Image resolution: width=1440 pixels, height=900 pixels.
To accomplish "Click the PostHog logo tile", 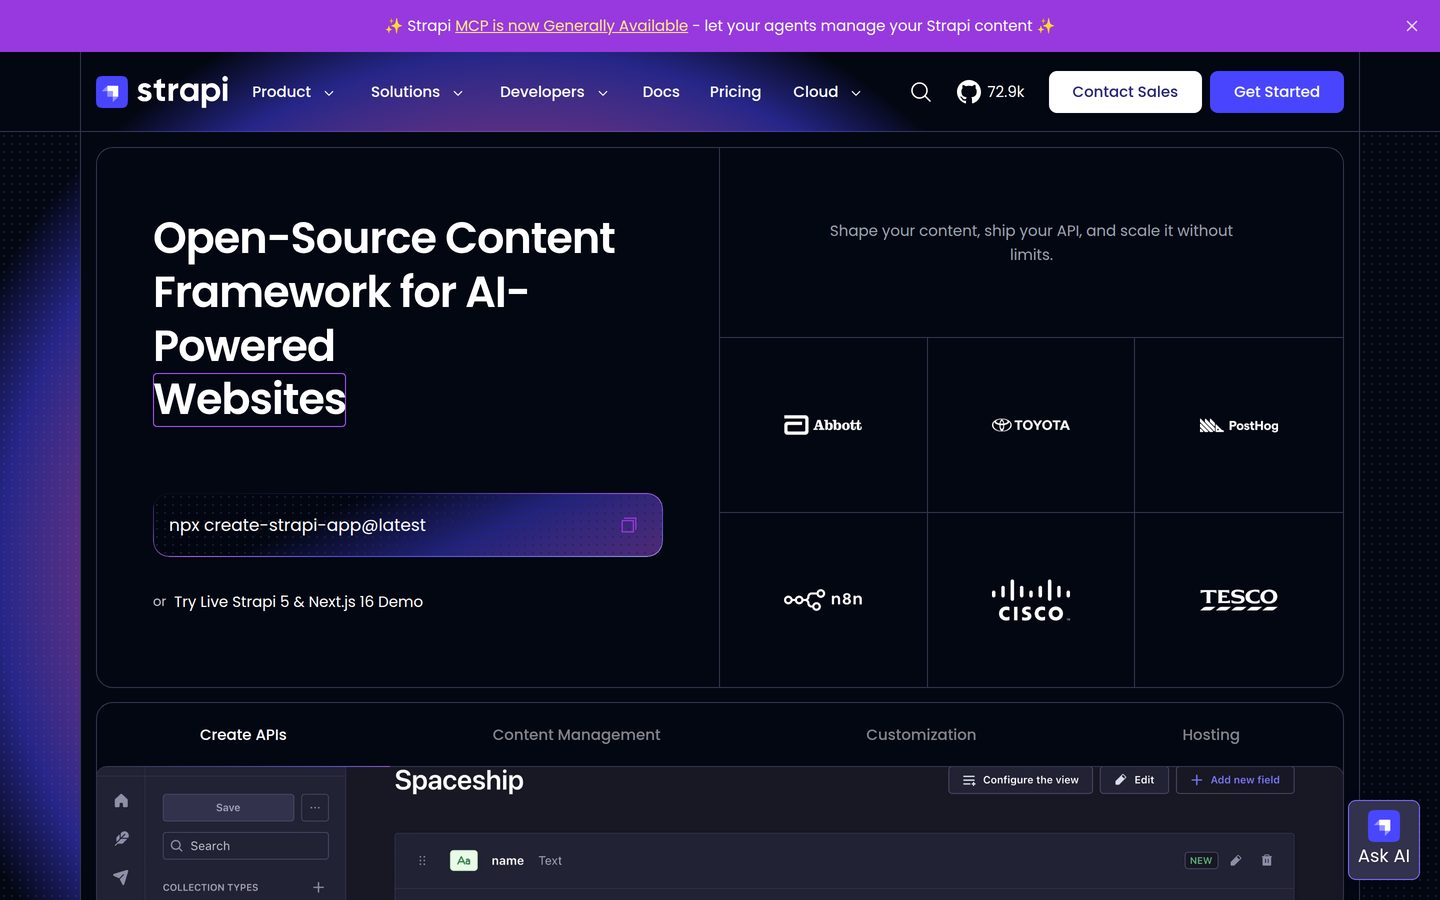I will 1239,425.
